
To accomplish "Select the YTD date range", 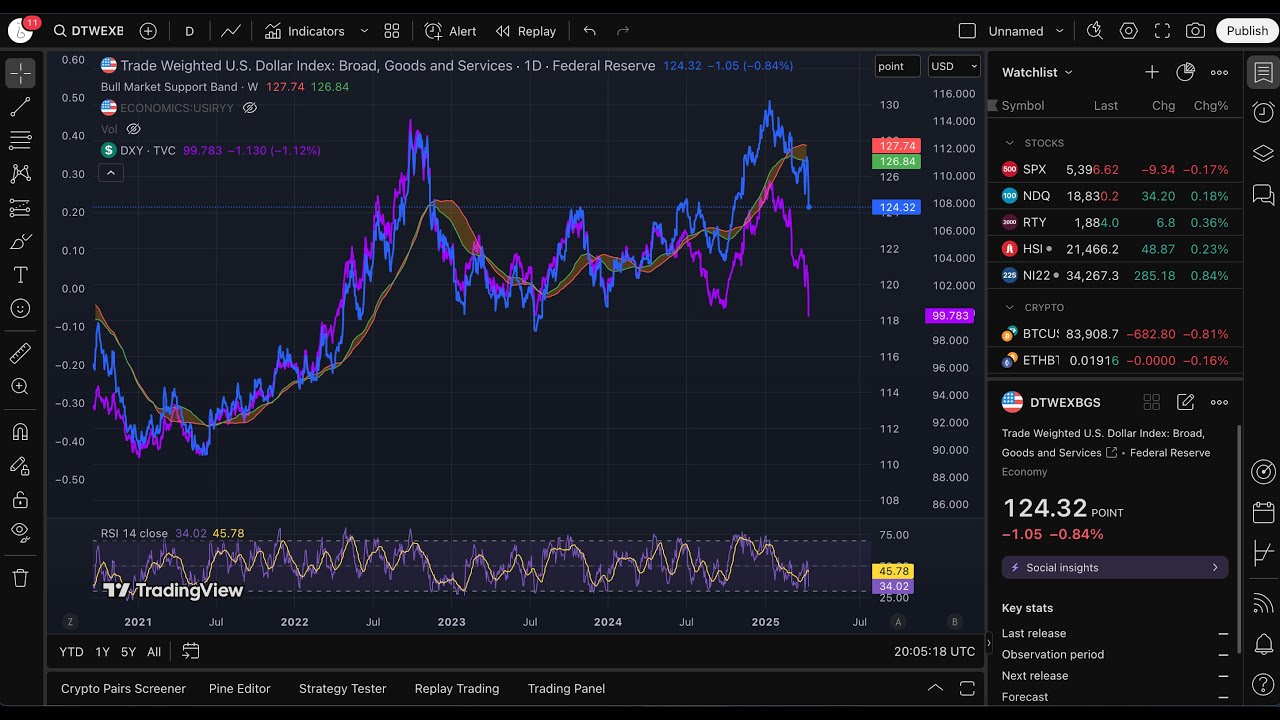I will point(71,651).
